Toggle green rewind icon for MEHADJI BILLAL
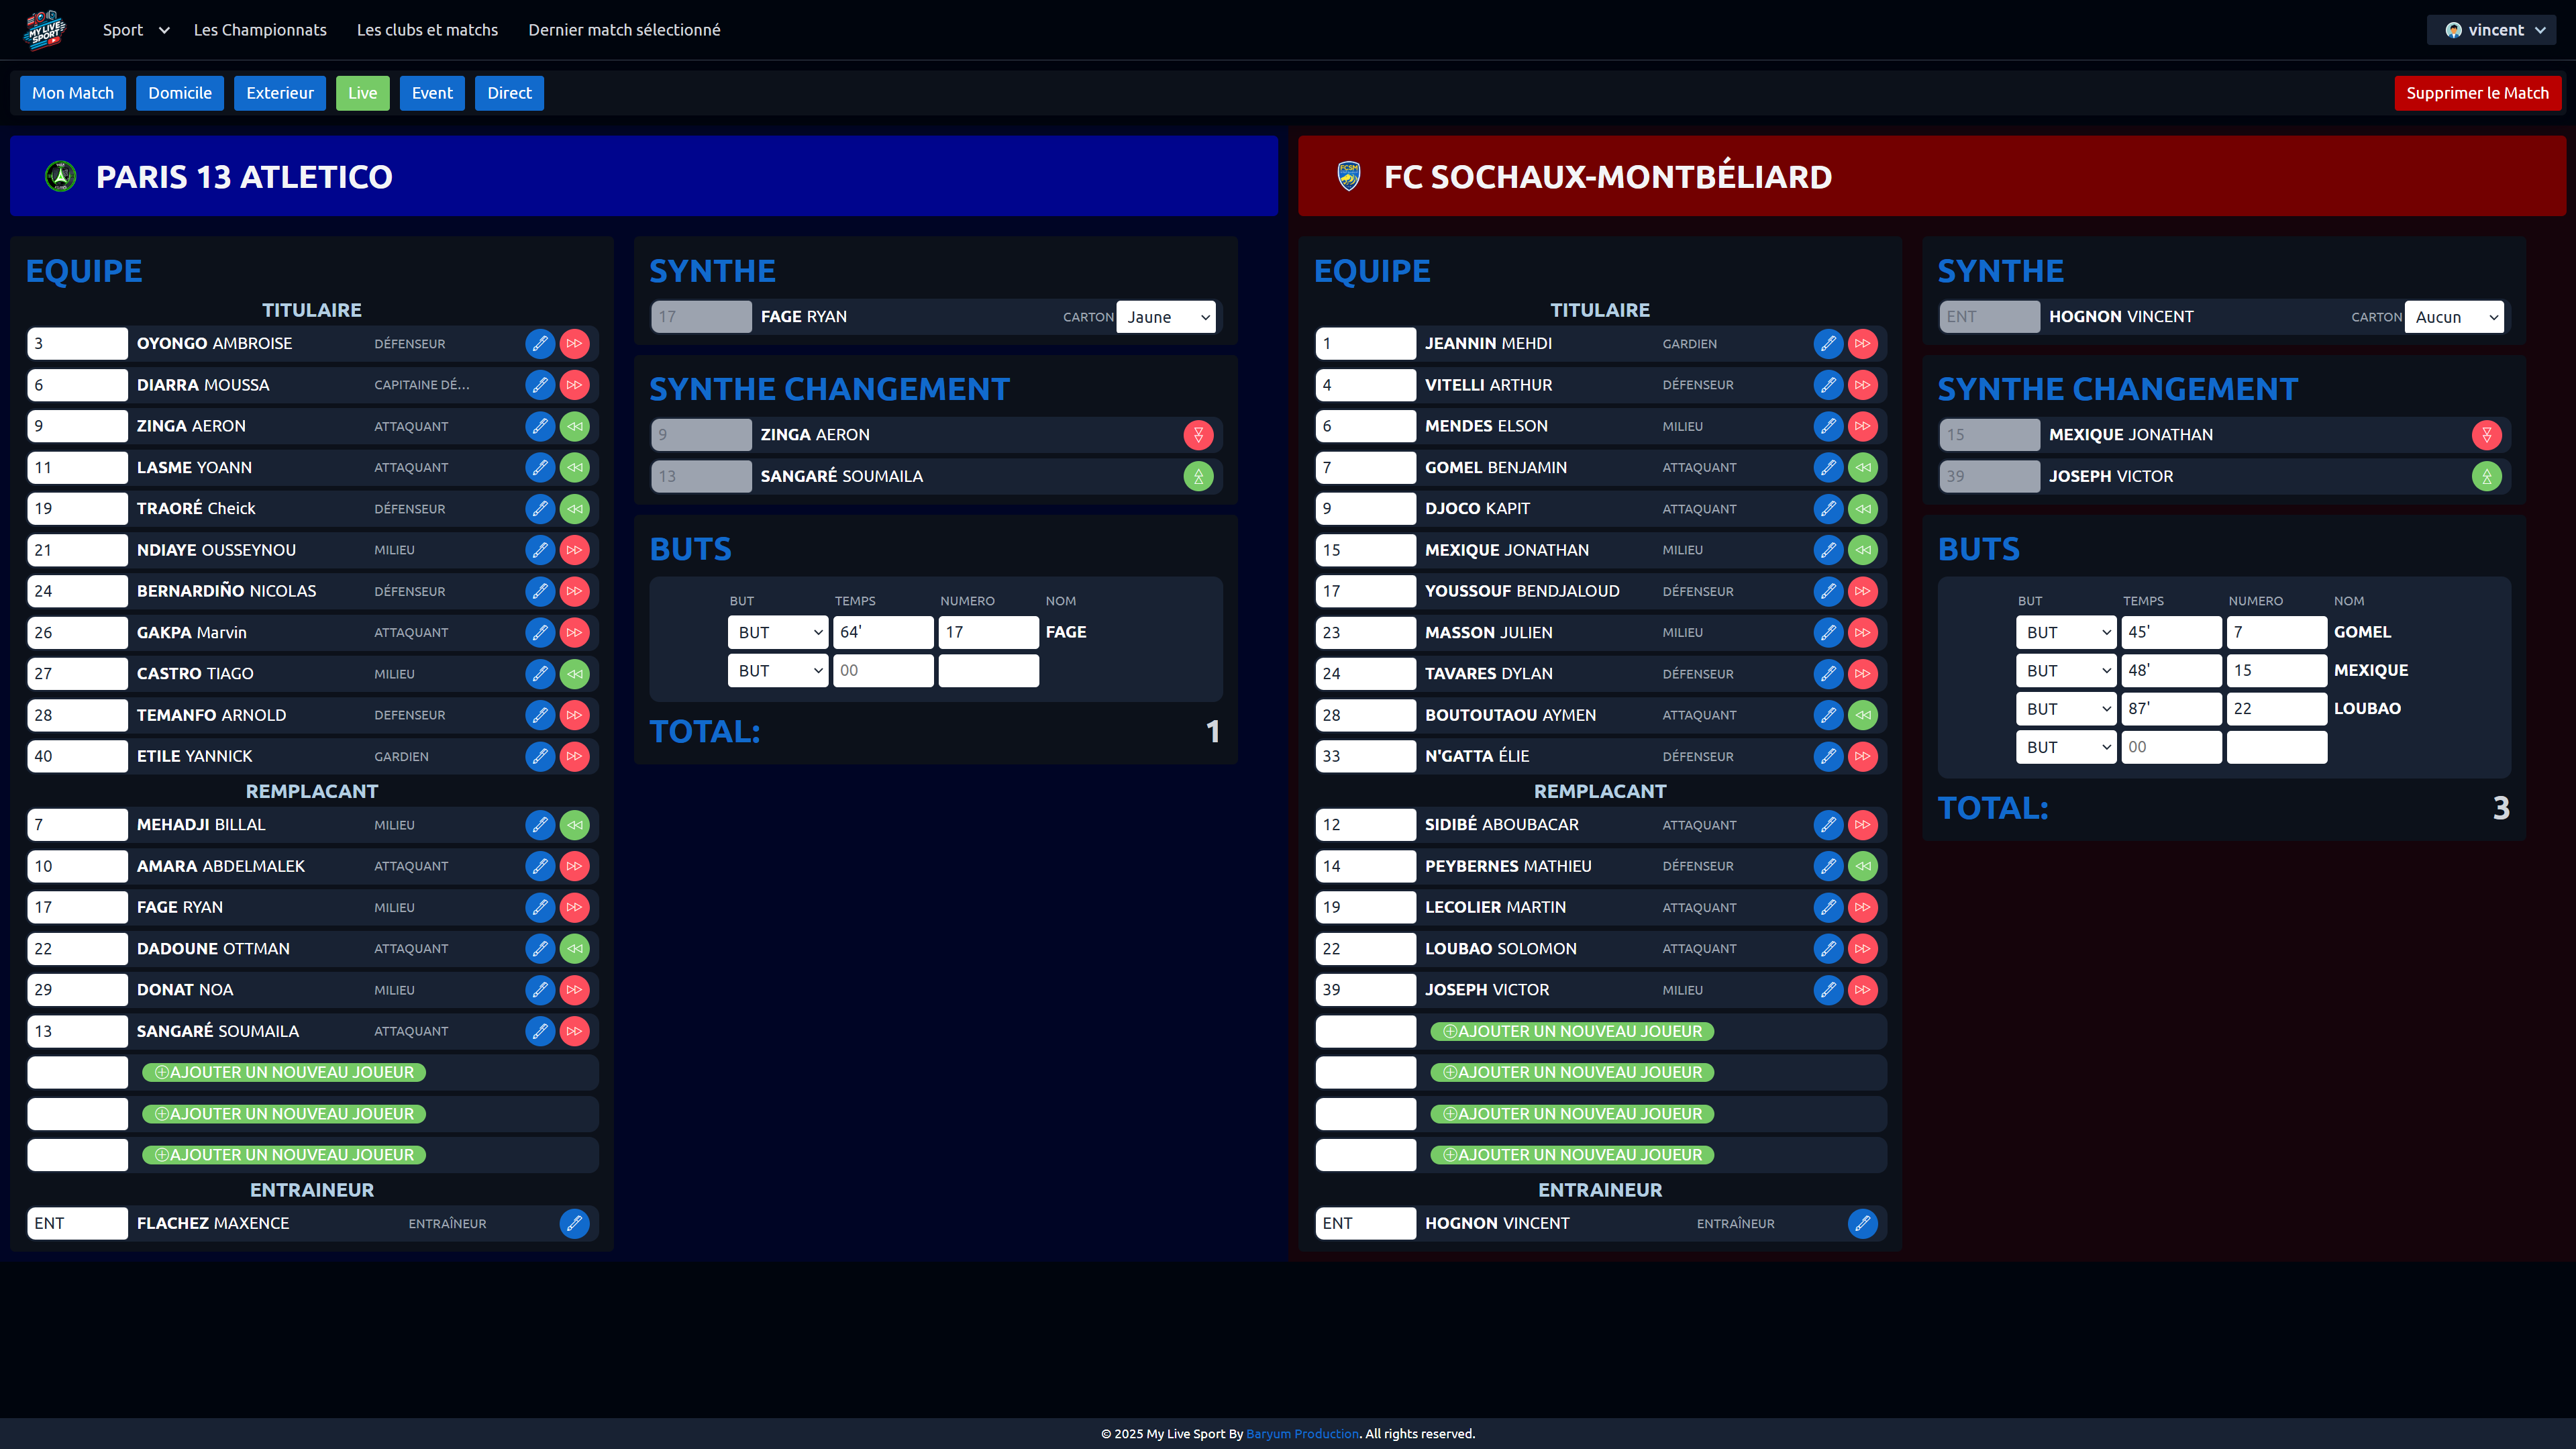Screen dimensions: 2576x1449 574,825
